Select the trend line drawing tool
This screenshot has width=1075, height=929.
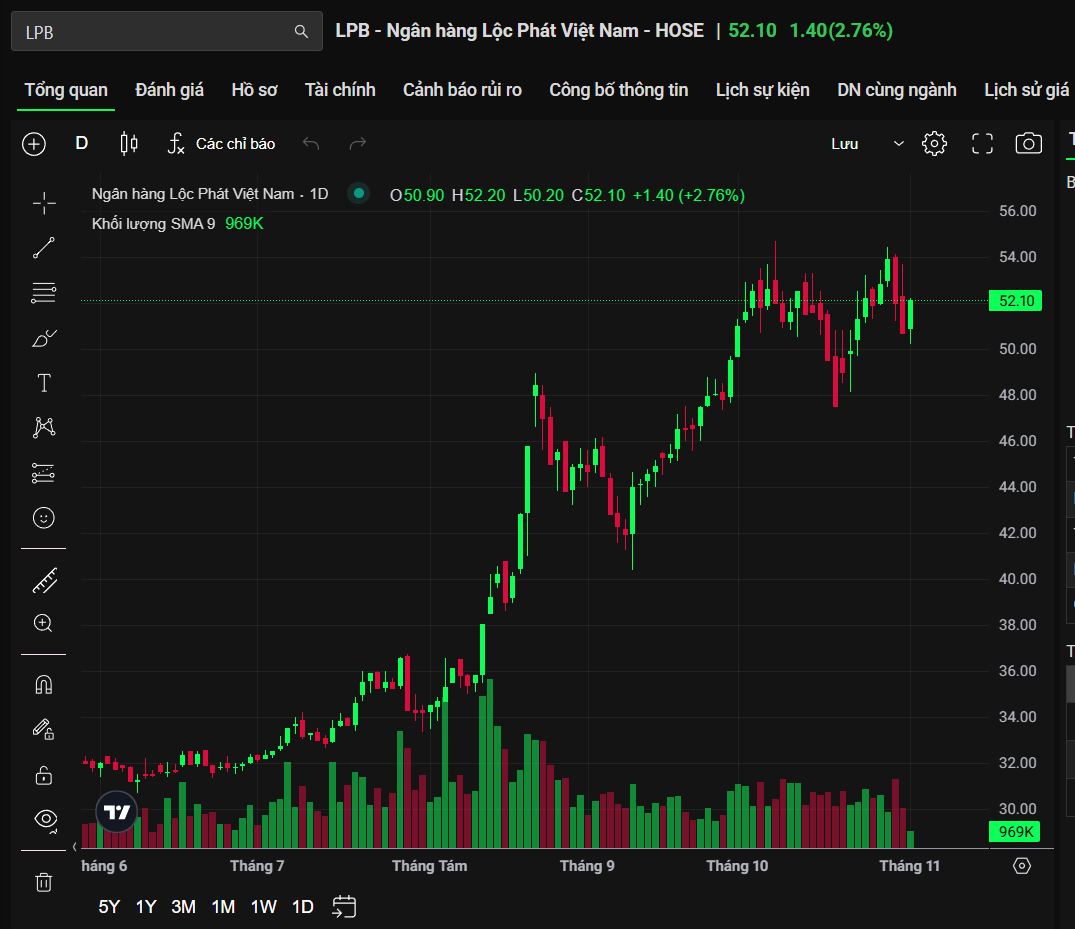[44, 248]
